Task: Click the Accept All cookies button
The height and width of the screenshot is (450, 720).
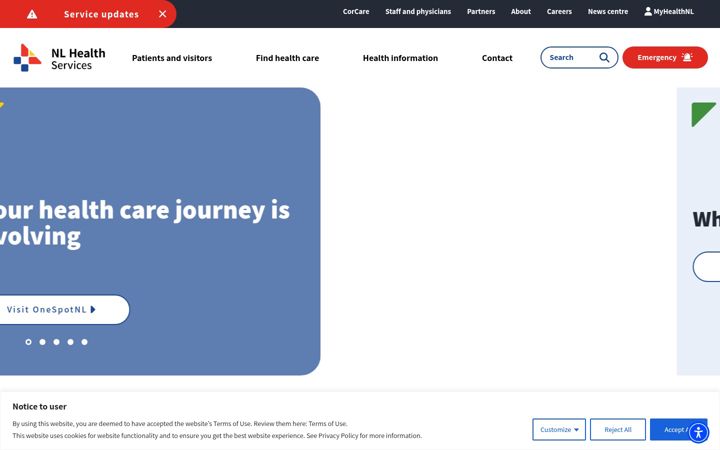Action: [679, 429]
